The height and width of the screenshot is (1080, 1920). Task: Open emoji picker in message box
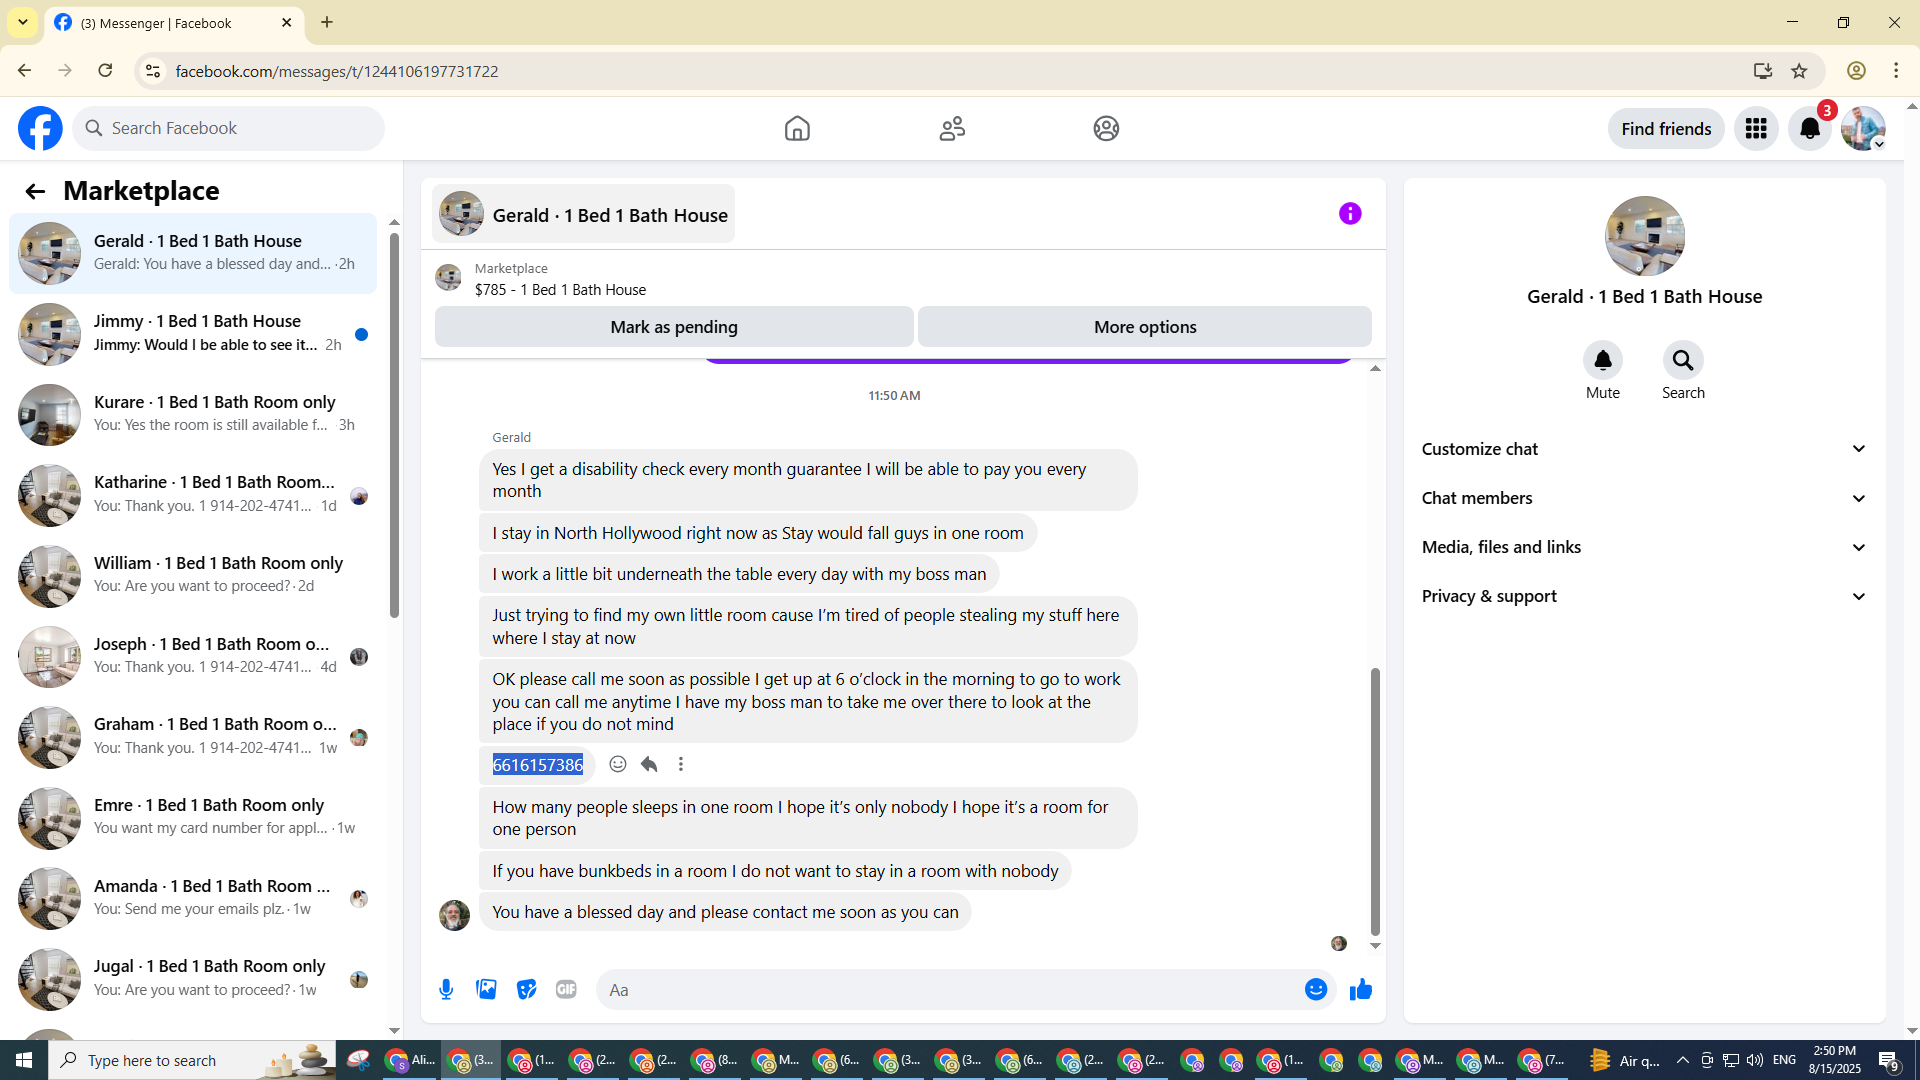point(1316,990)
